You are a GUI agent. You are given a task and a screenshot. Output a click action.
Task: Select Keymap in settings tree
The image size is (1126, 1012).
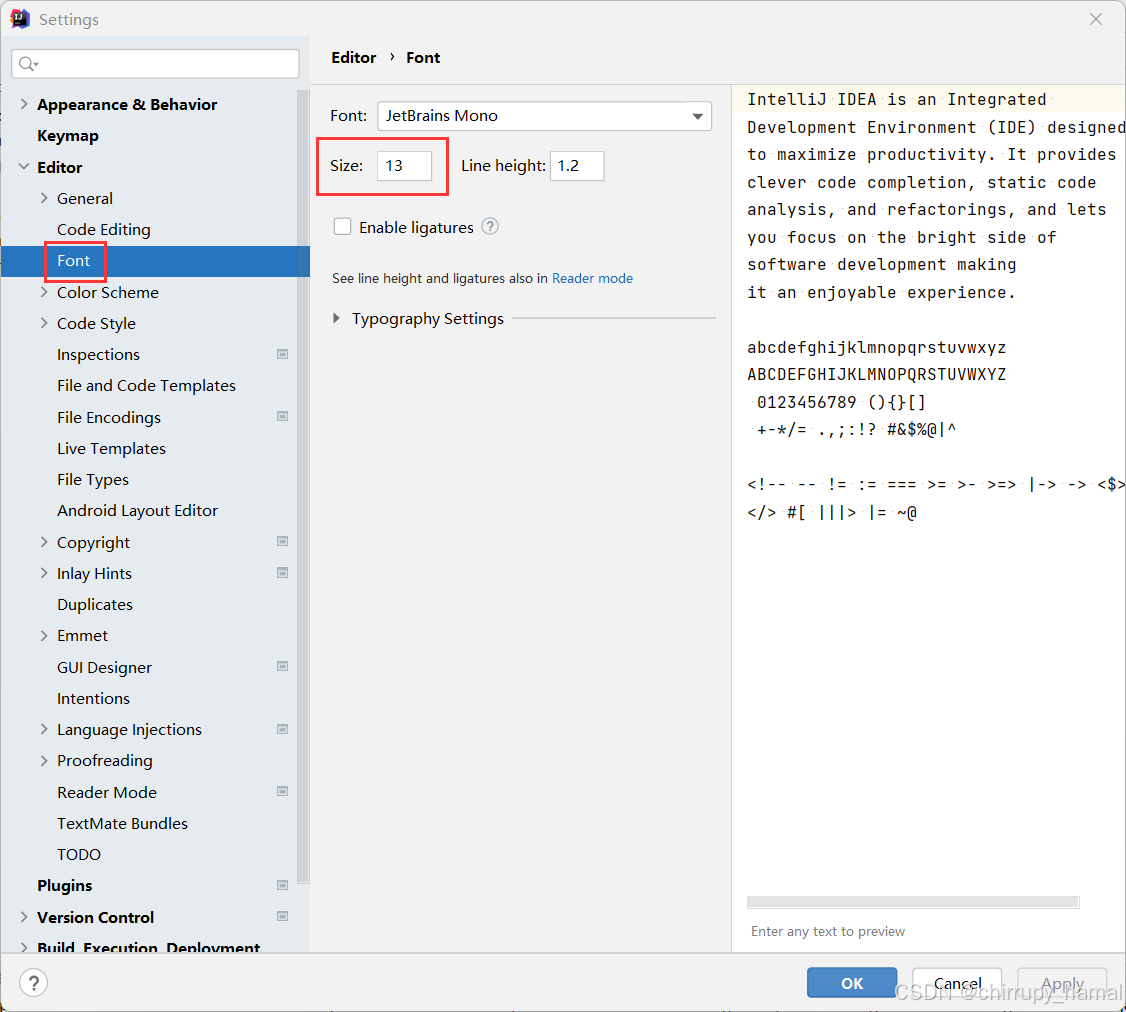point(68,136)
